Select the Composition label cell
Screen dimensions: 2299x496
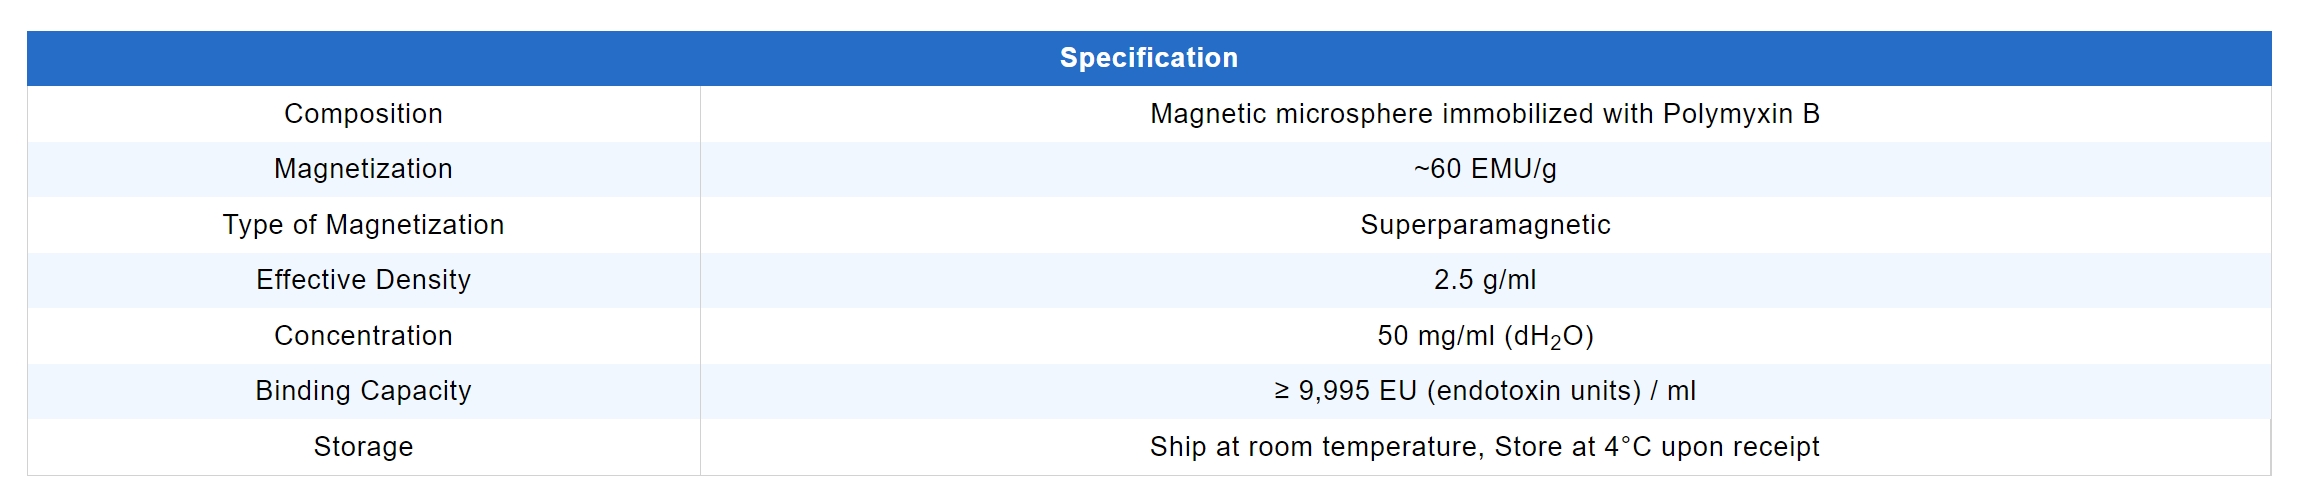[x=363, y=114]
